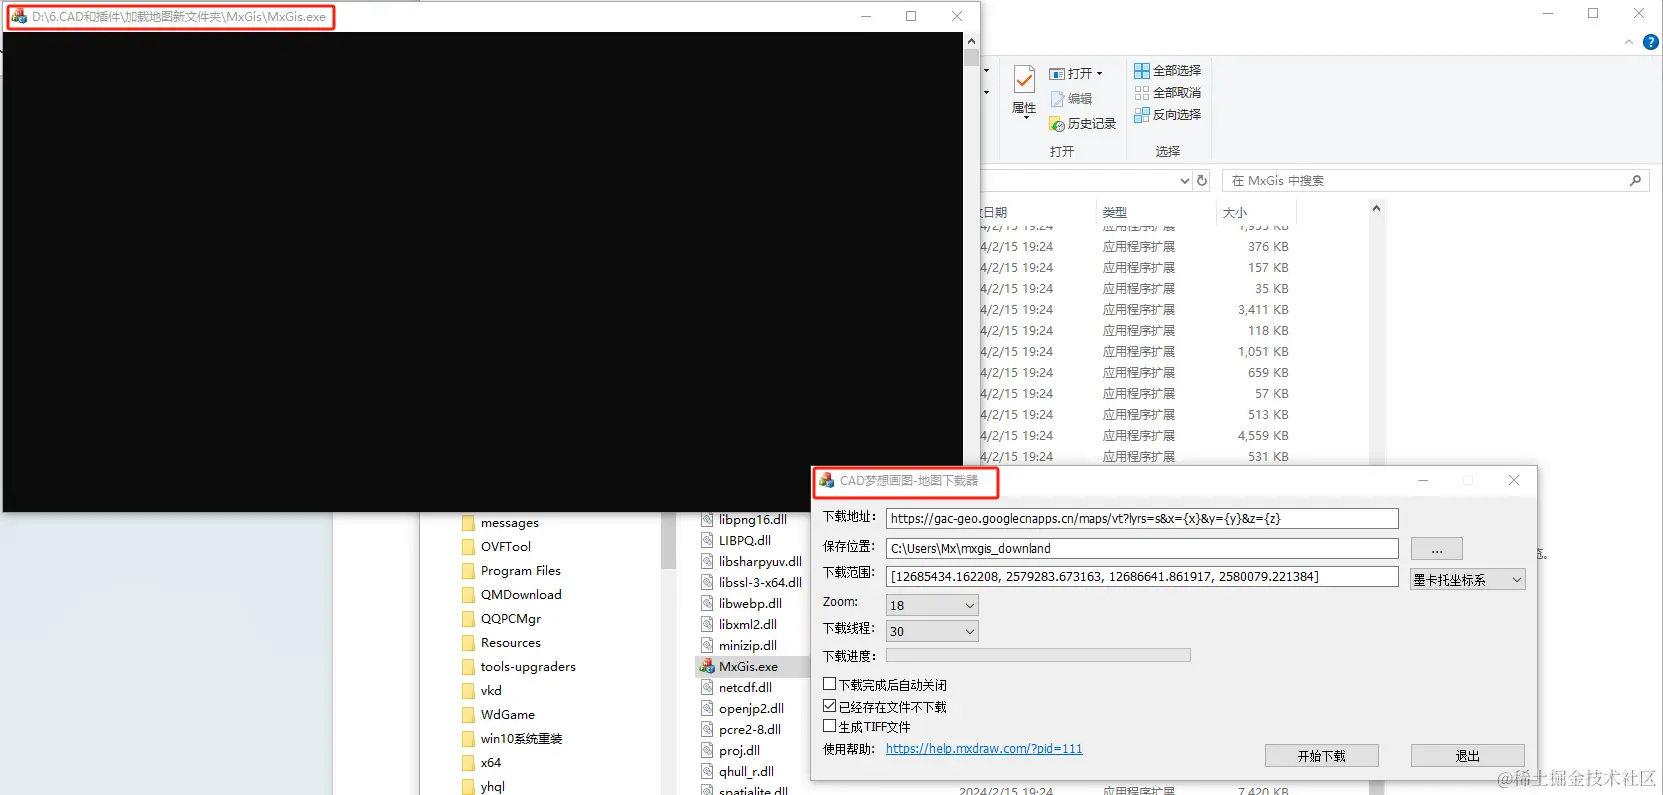Expand the Explorer address bar dropdown arrow
Viewport: 1663px width, 795px height.
[1185, 181]
